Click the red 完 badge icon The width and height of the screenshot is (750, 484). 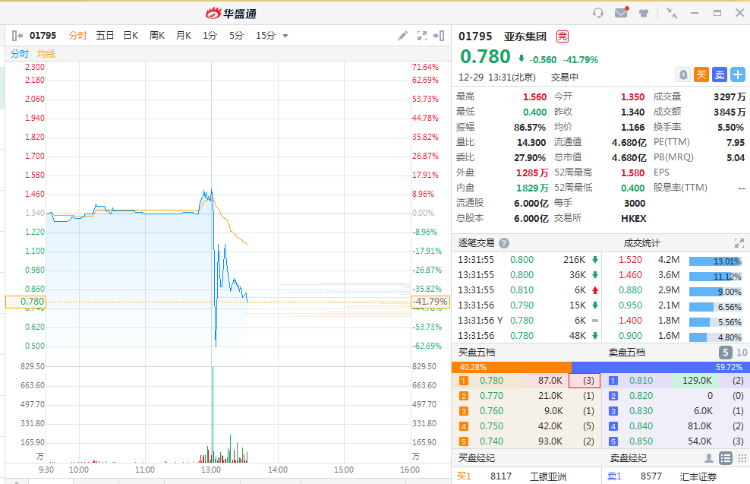click(x=562, y=36)
